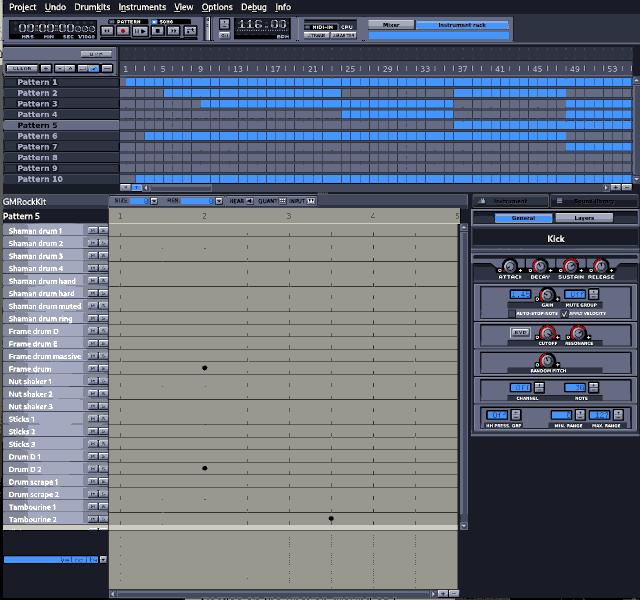
Task: Mute the Sticks 1 instrument
Action: pyautogui.click(x=93, y=419)
